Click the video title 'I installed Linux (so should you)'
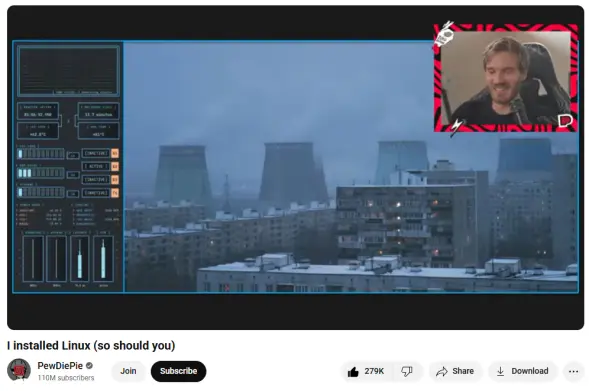Image resolution: width=589 pixels, height=391 pixels. [x=91, y=346]
